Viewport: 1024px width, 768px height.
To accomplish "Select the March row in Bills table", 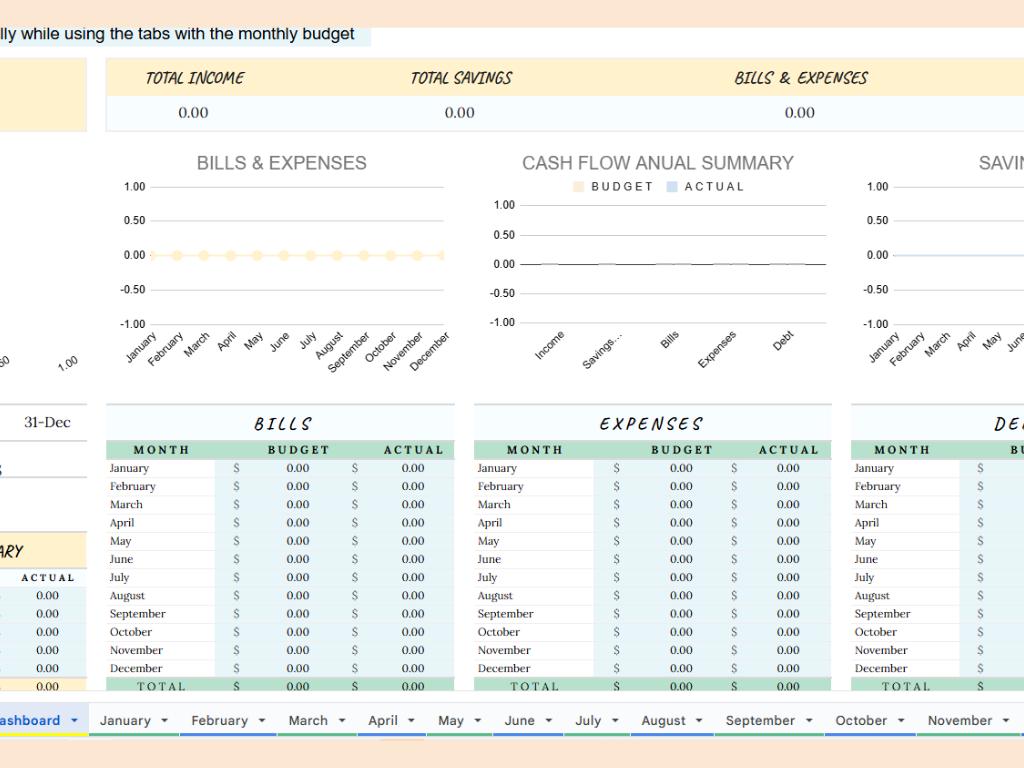I will click(280, 505).
